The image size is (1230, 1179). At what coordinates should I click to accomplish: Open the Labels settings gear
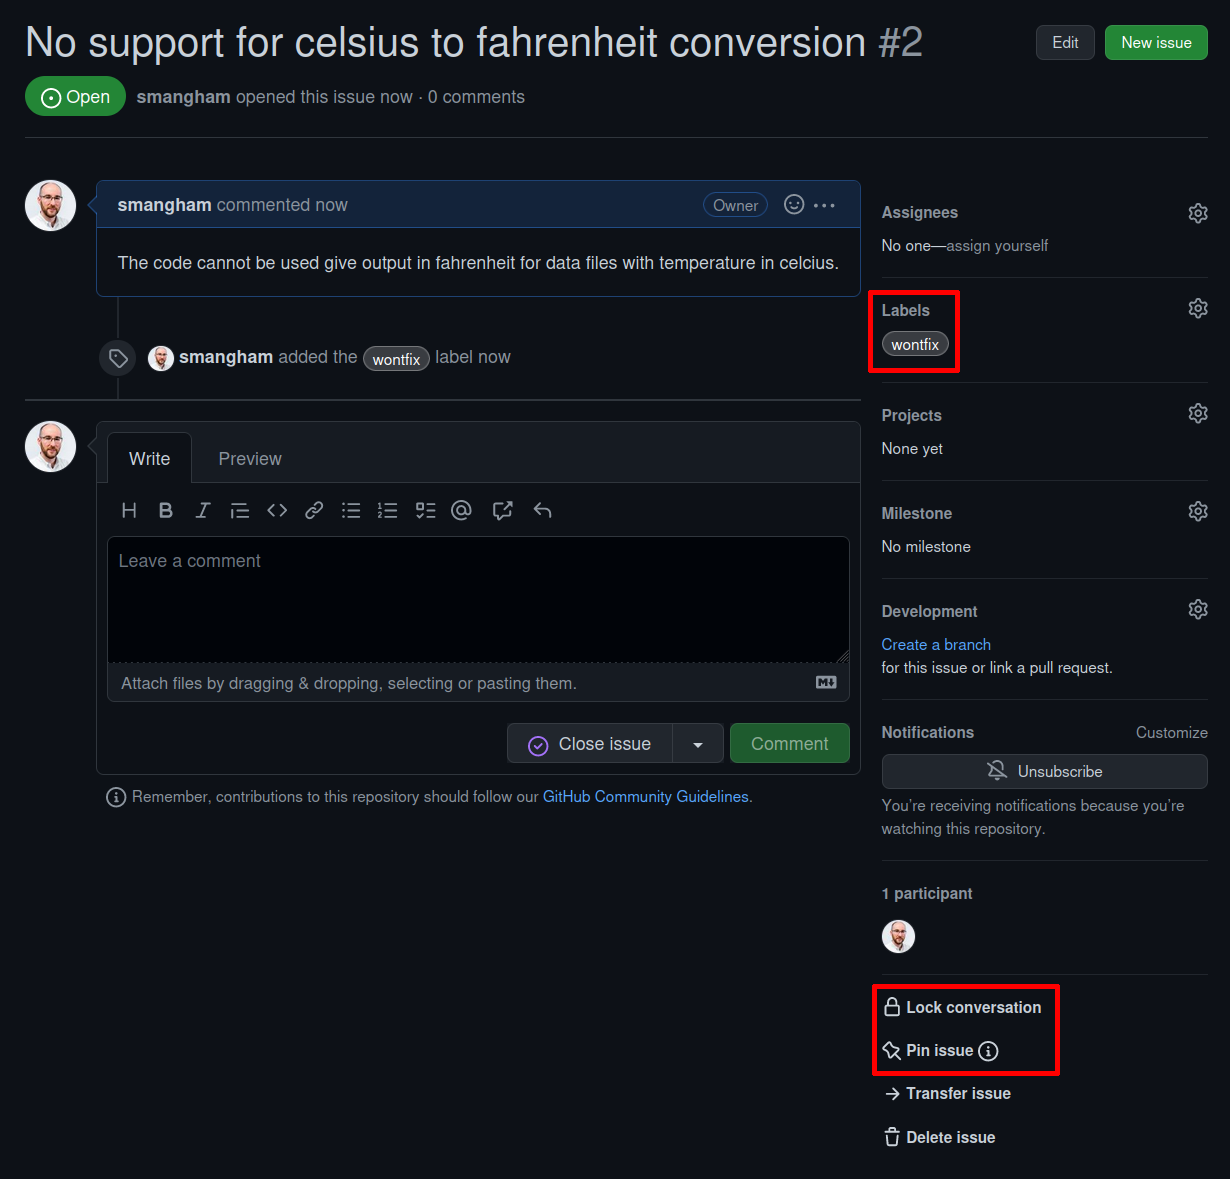coord(1197,308)
